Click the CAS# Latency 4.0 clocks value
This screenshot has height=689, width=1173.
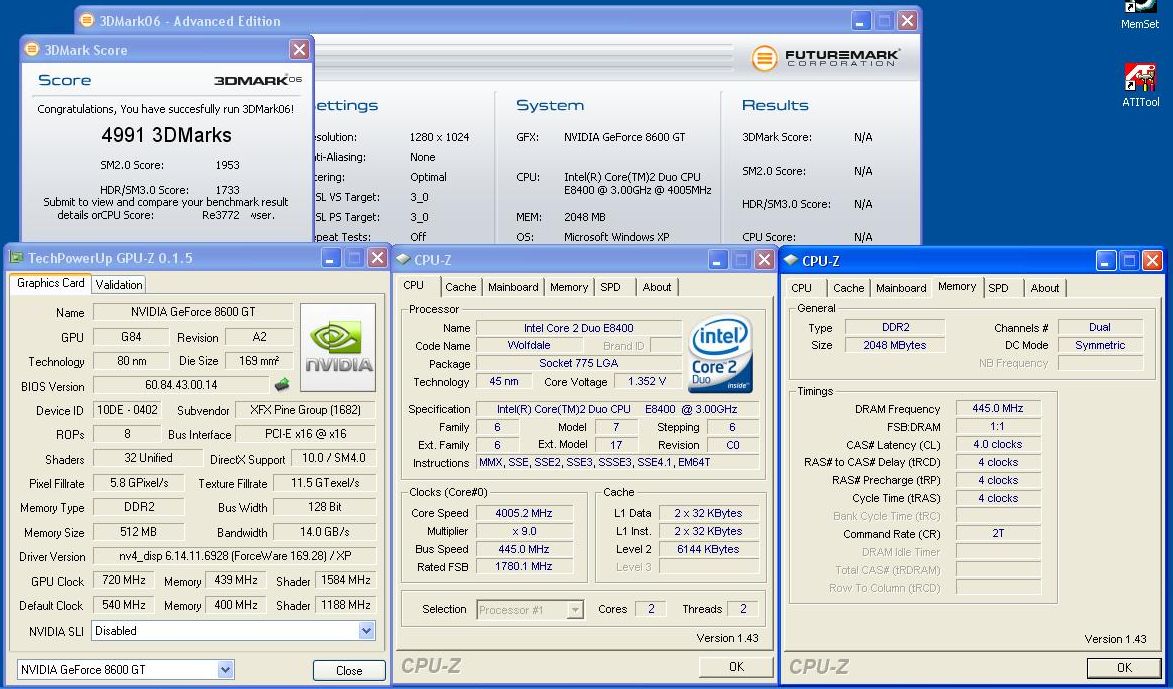[x=998, y=444]
